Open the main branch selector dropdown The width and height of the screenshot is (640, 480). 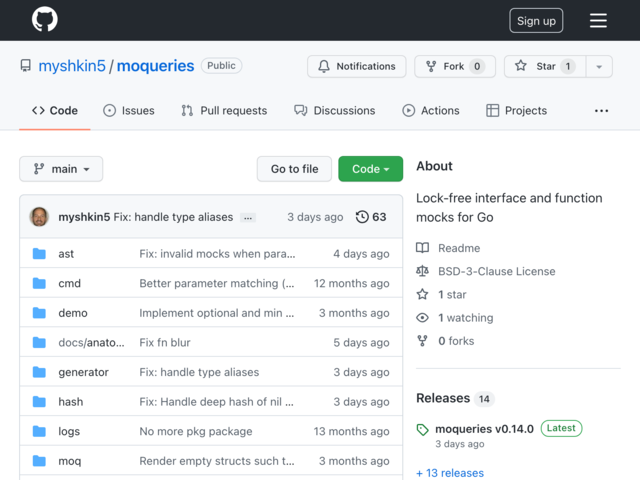tap(61, 169)
